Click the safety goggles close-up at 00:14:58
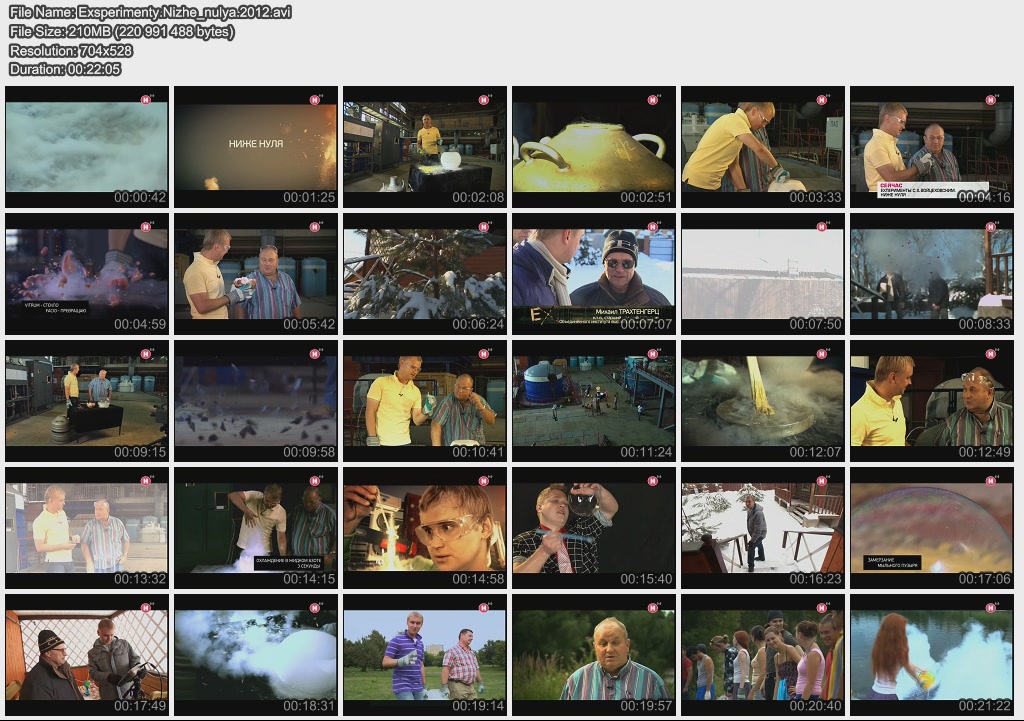 [425, 528]
